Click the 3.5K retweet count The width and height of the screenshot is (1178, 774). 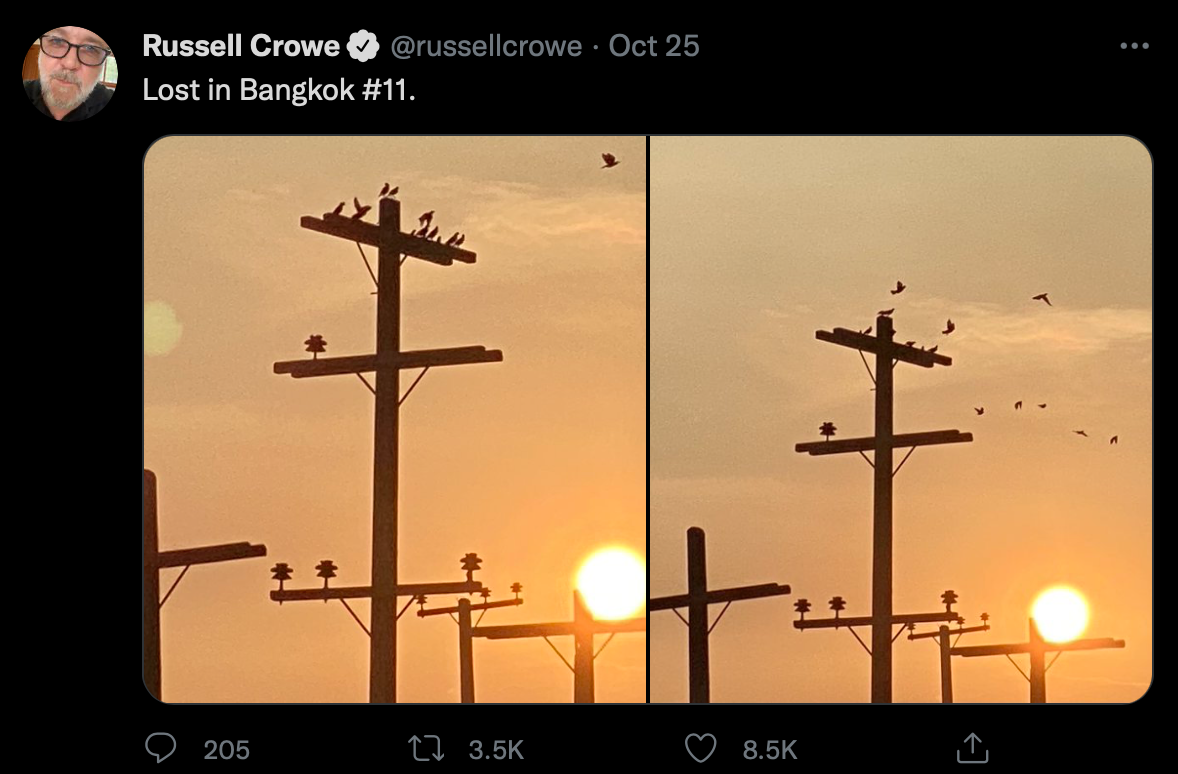(x=496, y=749)
